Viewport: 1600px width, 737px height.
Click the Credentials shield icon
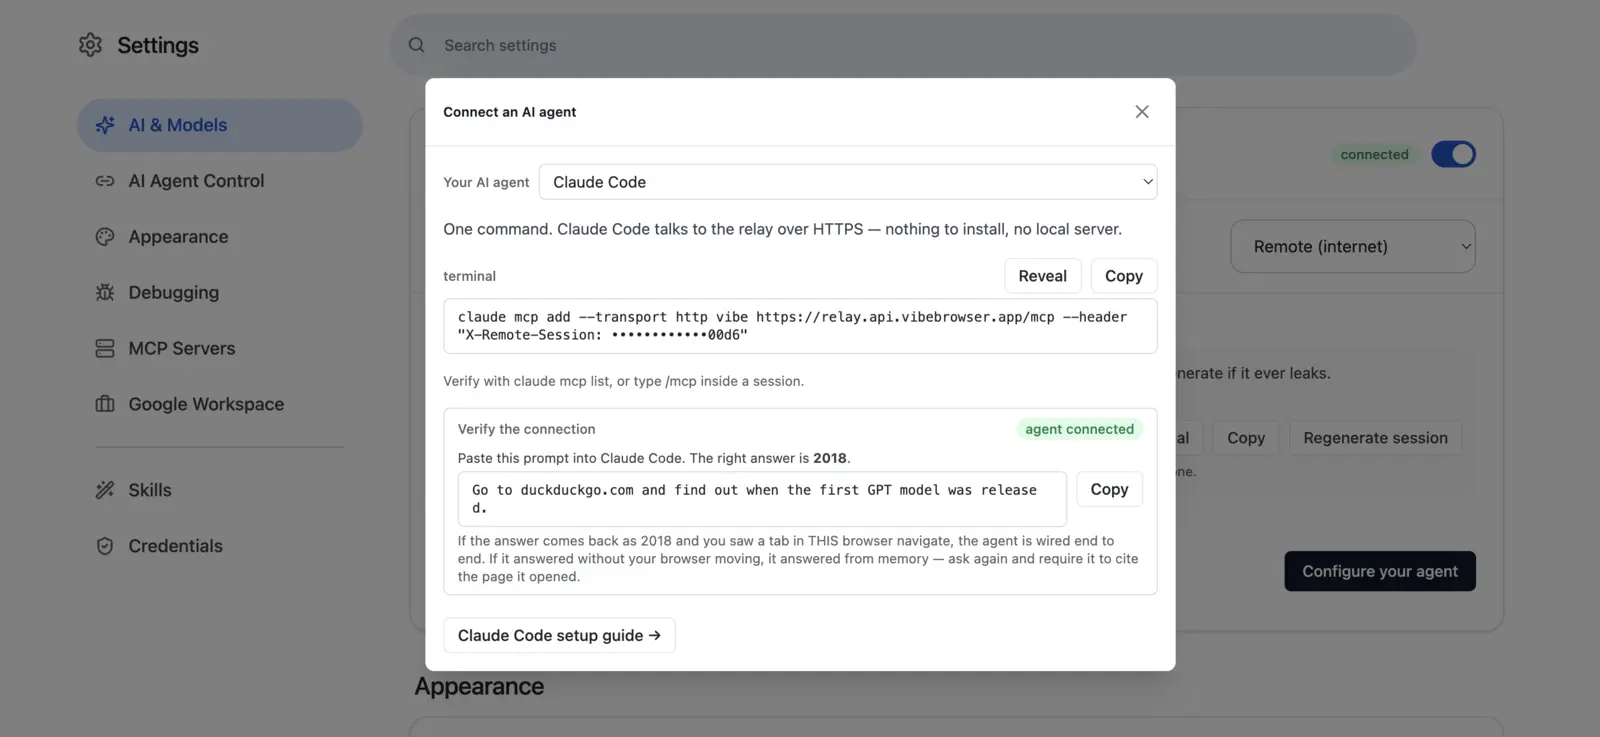(105, 546)
